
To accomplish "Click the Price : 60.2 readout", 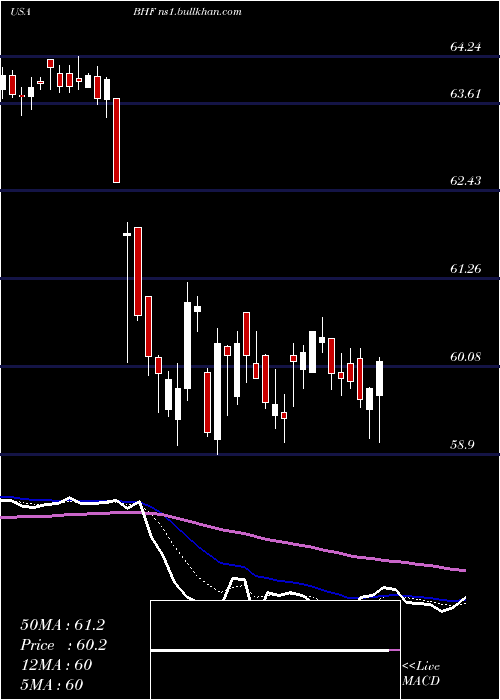I will click(64, 645).
